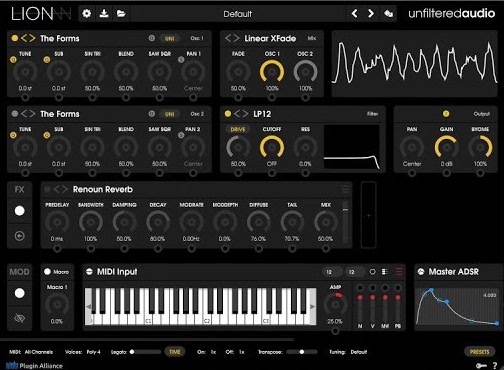504x370 pixels.
Task: Open the preset folder browser icon
Action: click(x=121, y=14)
